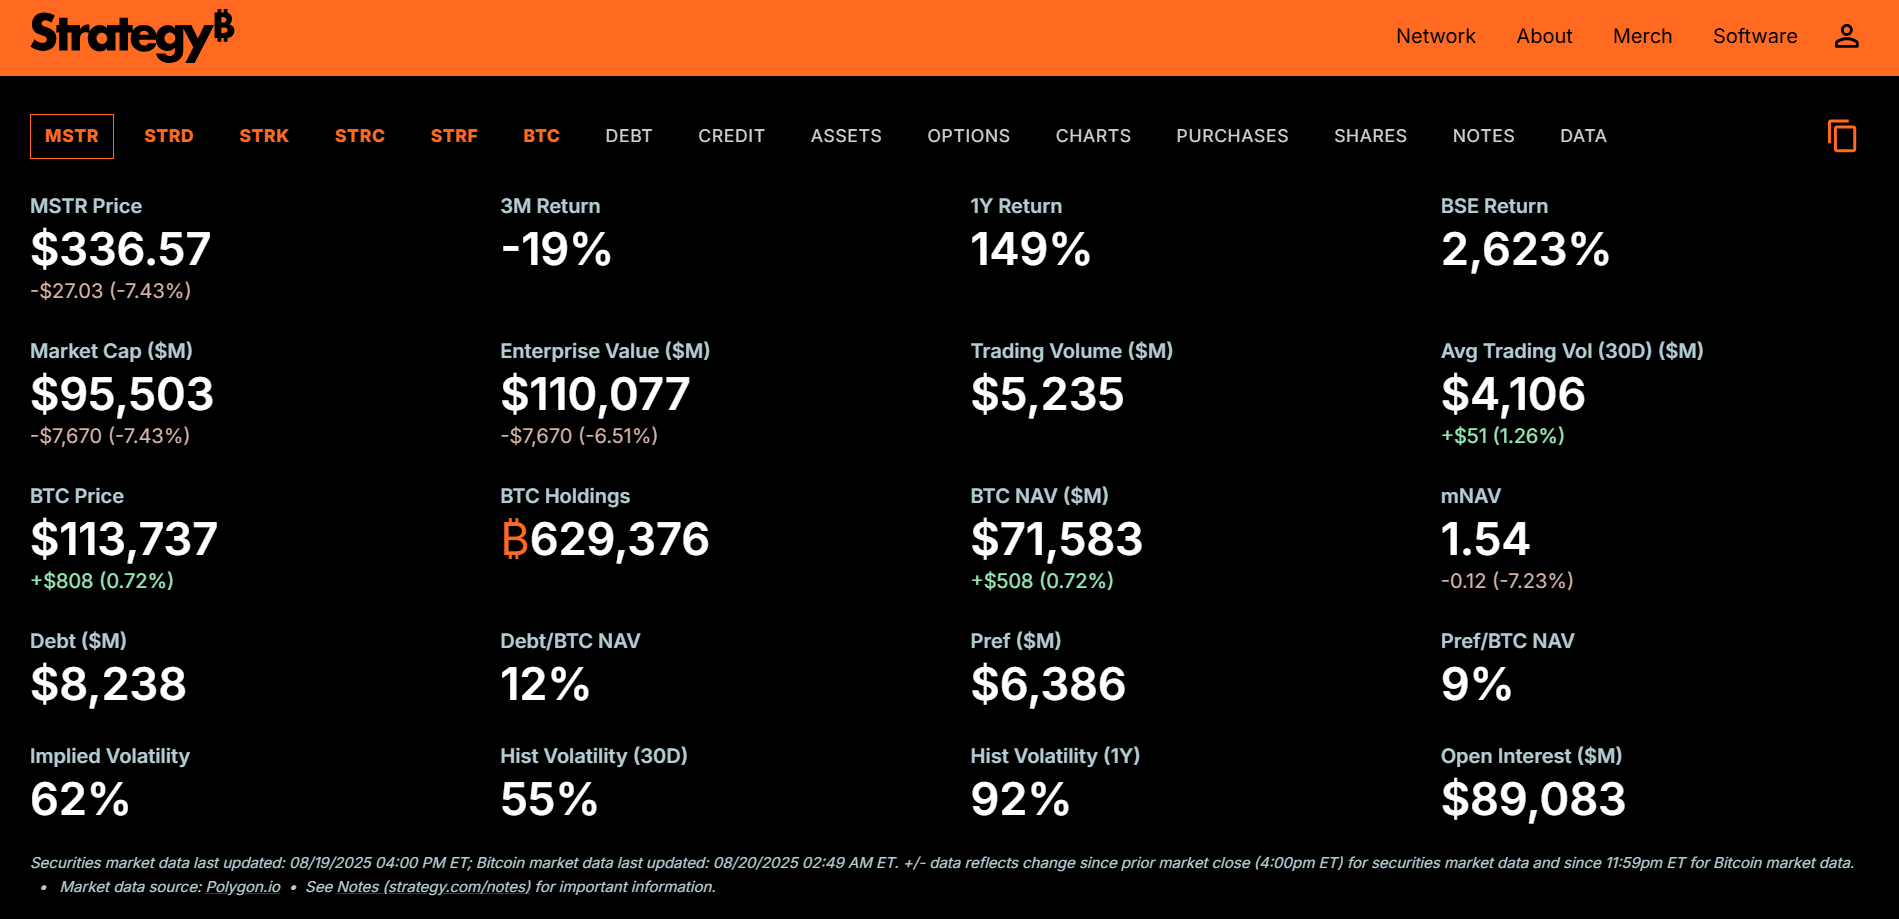
Task: Open the NOTES tab
Action: [x=1483, y=136]
